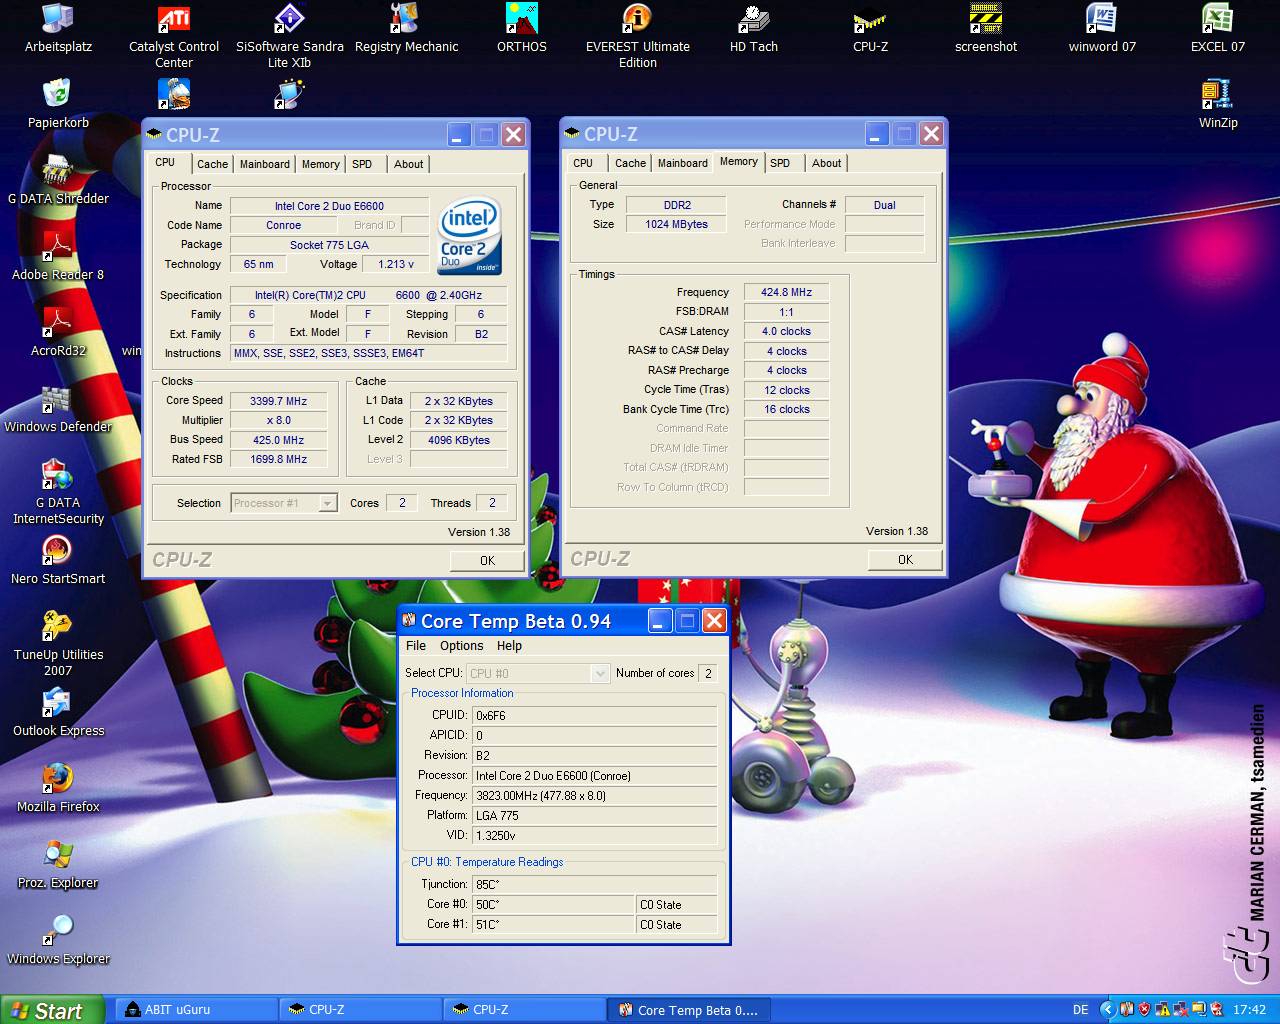Open SPD tab in right CPU-Z window

coord(780,163)
